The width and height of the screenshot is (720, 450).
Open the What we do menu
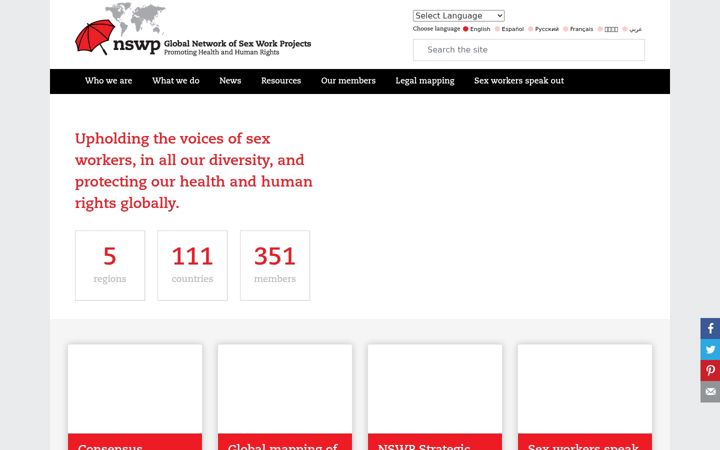[176, 81]
